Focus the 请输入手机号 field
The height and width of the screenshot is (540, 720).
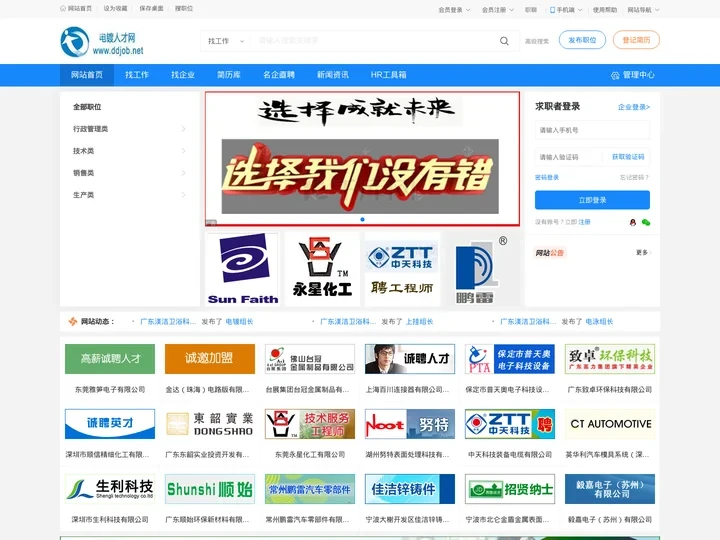pyautogui.click(x=592, y=130)
